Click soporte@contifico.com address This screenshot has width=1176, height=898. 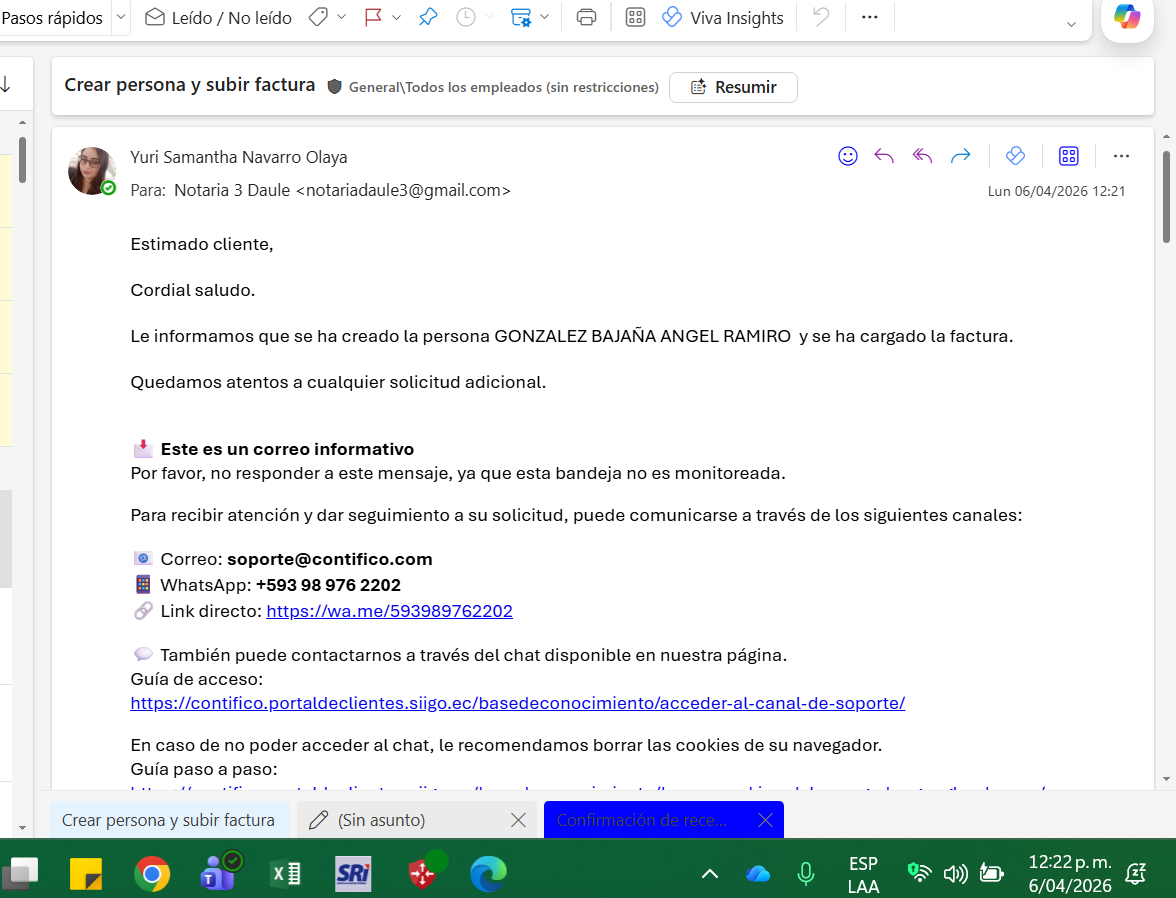(329, 560)
